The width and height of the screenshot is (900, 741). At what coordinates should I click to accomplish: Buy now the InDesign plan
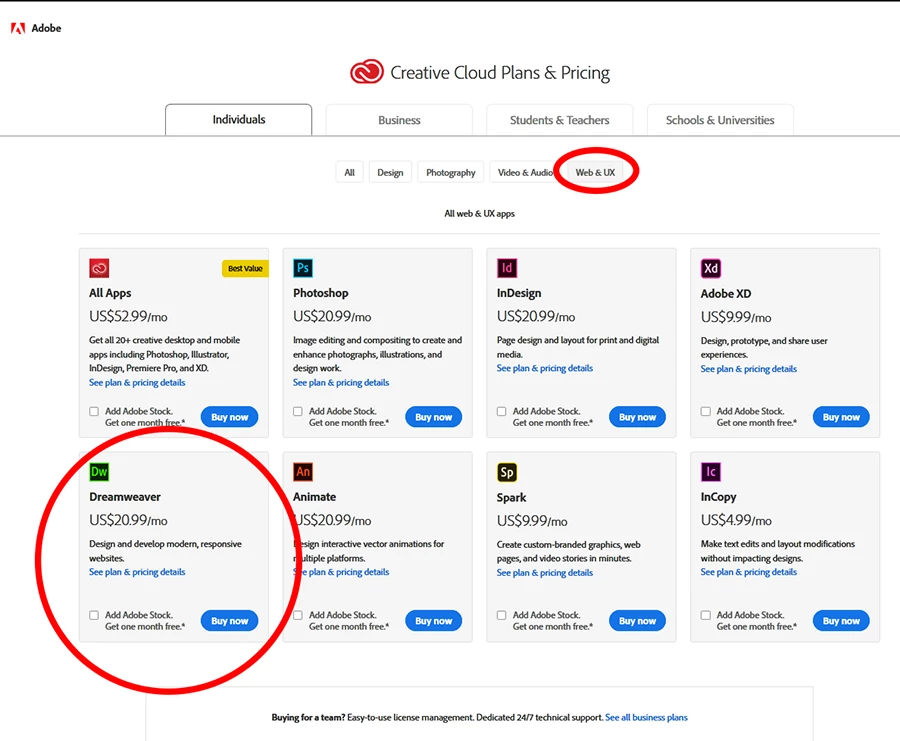tap(637, 417)
